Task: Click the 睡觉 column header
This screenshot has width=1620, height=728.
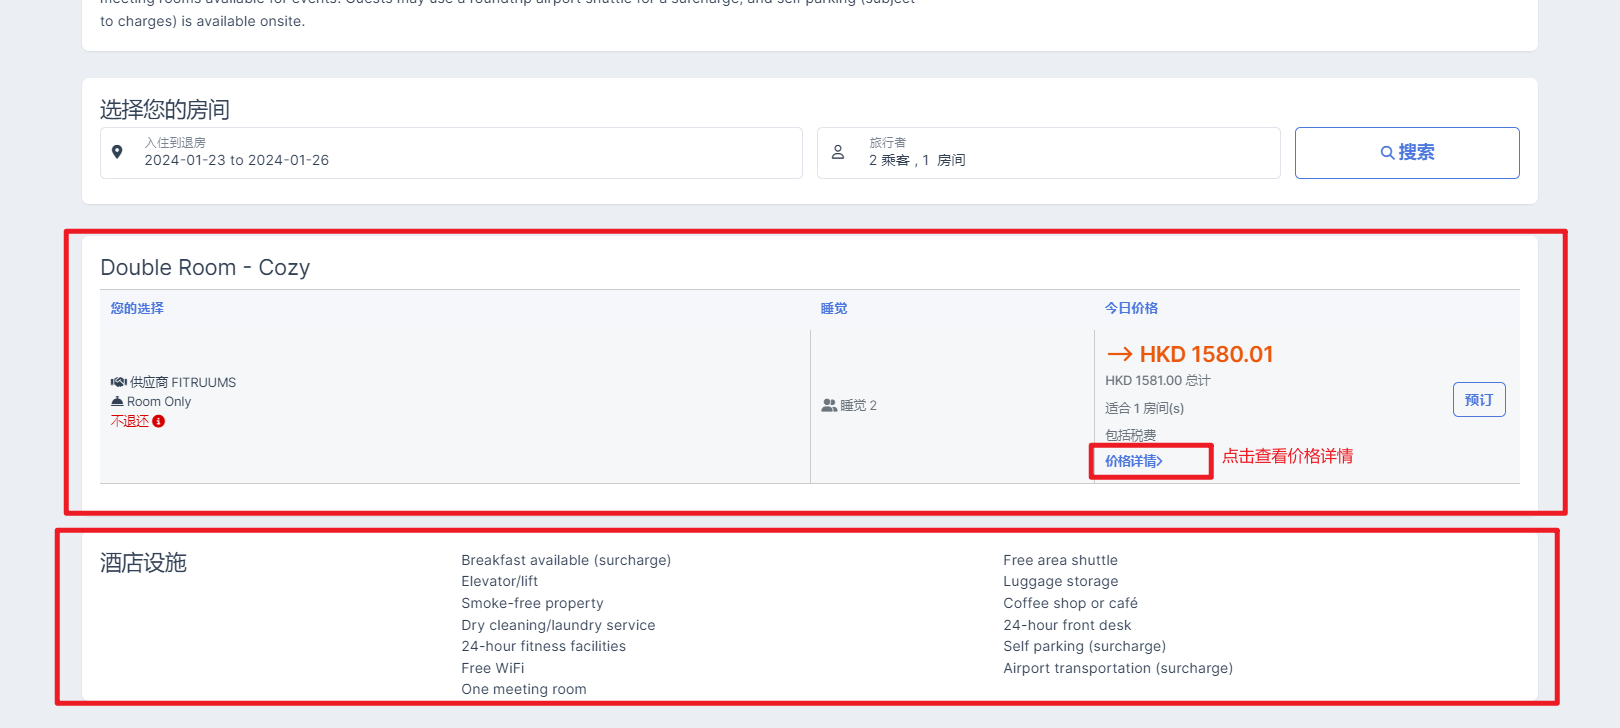Action: [x=834, y=308]
